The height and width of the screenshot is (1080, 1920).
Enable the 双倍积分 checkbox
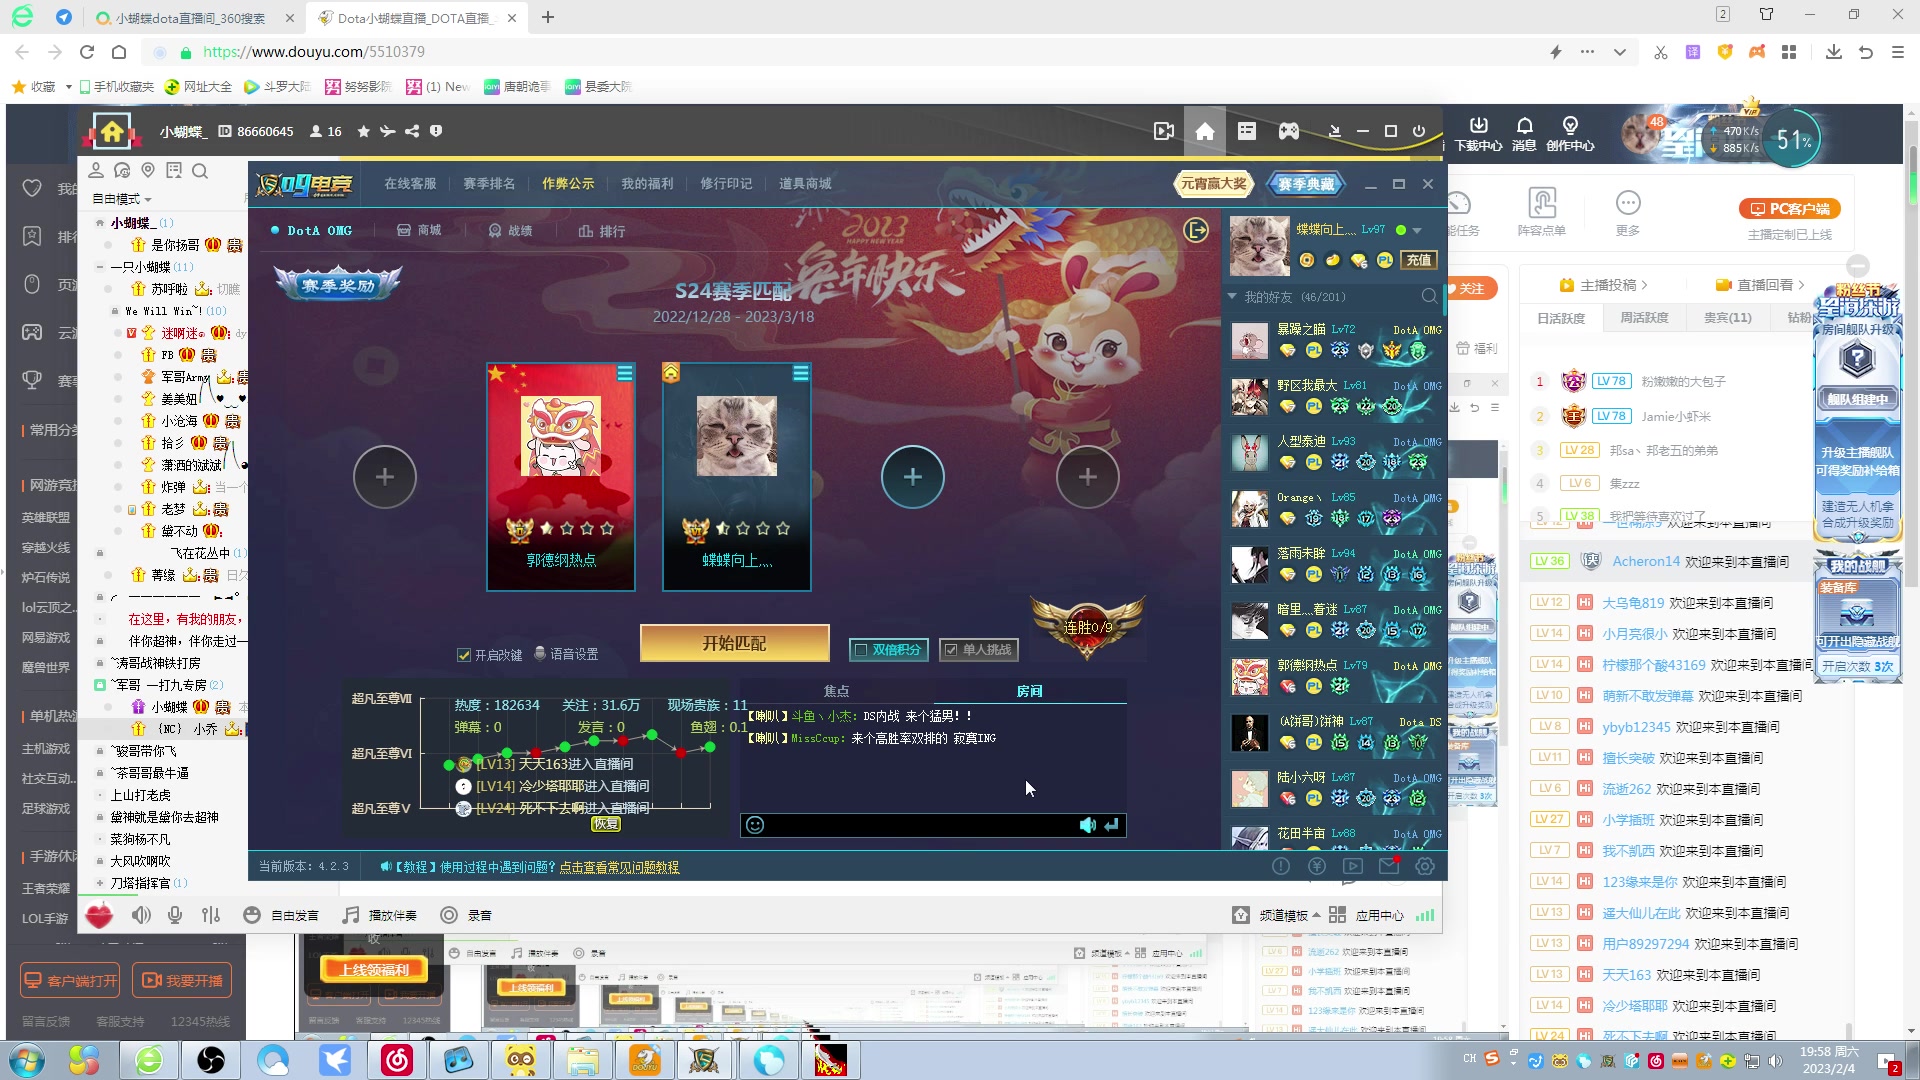859,650
